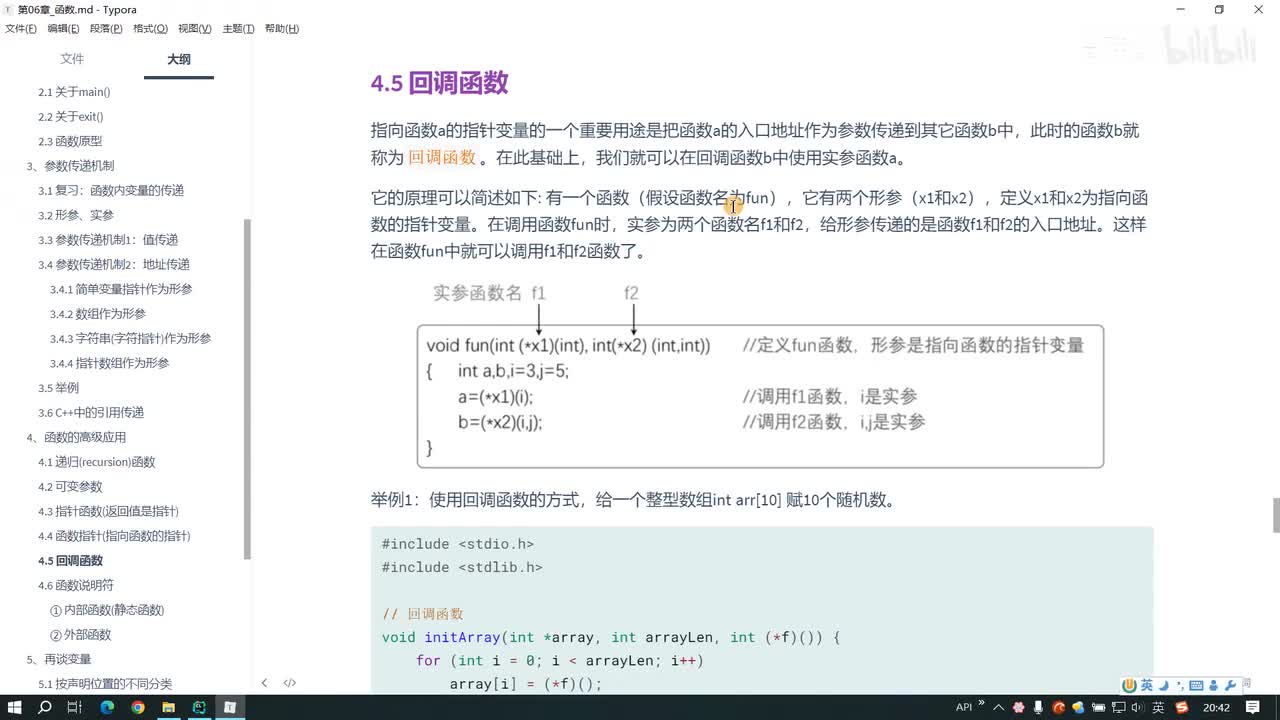This screenshot has height=720, width=1280.
Task: Launch Google Chrome from the taskbar
Action: [138, 707]
